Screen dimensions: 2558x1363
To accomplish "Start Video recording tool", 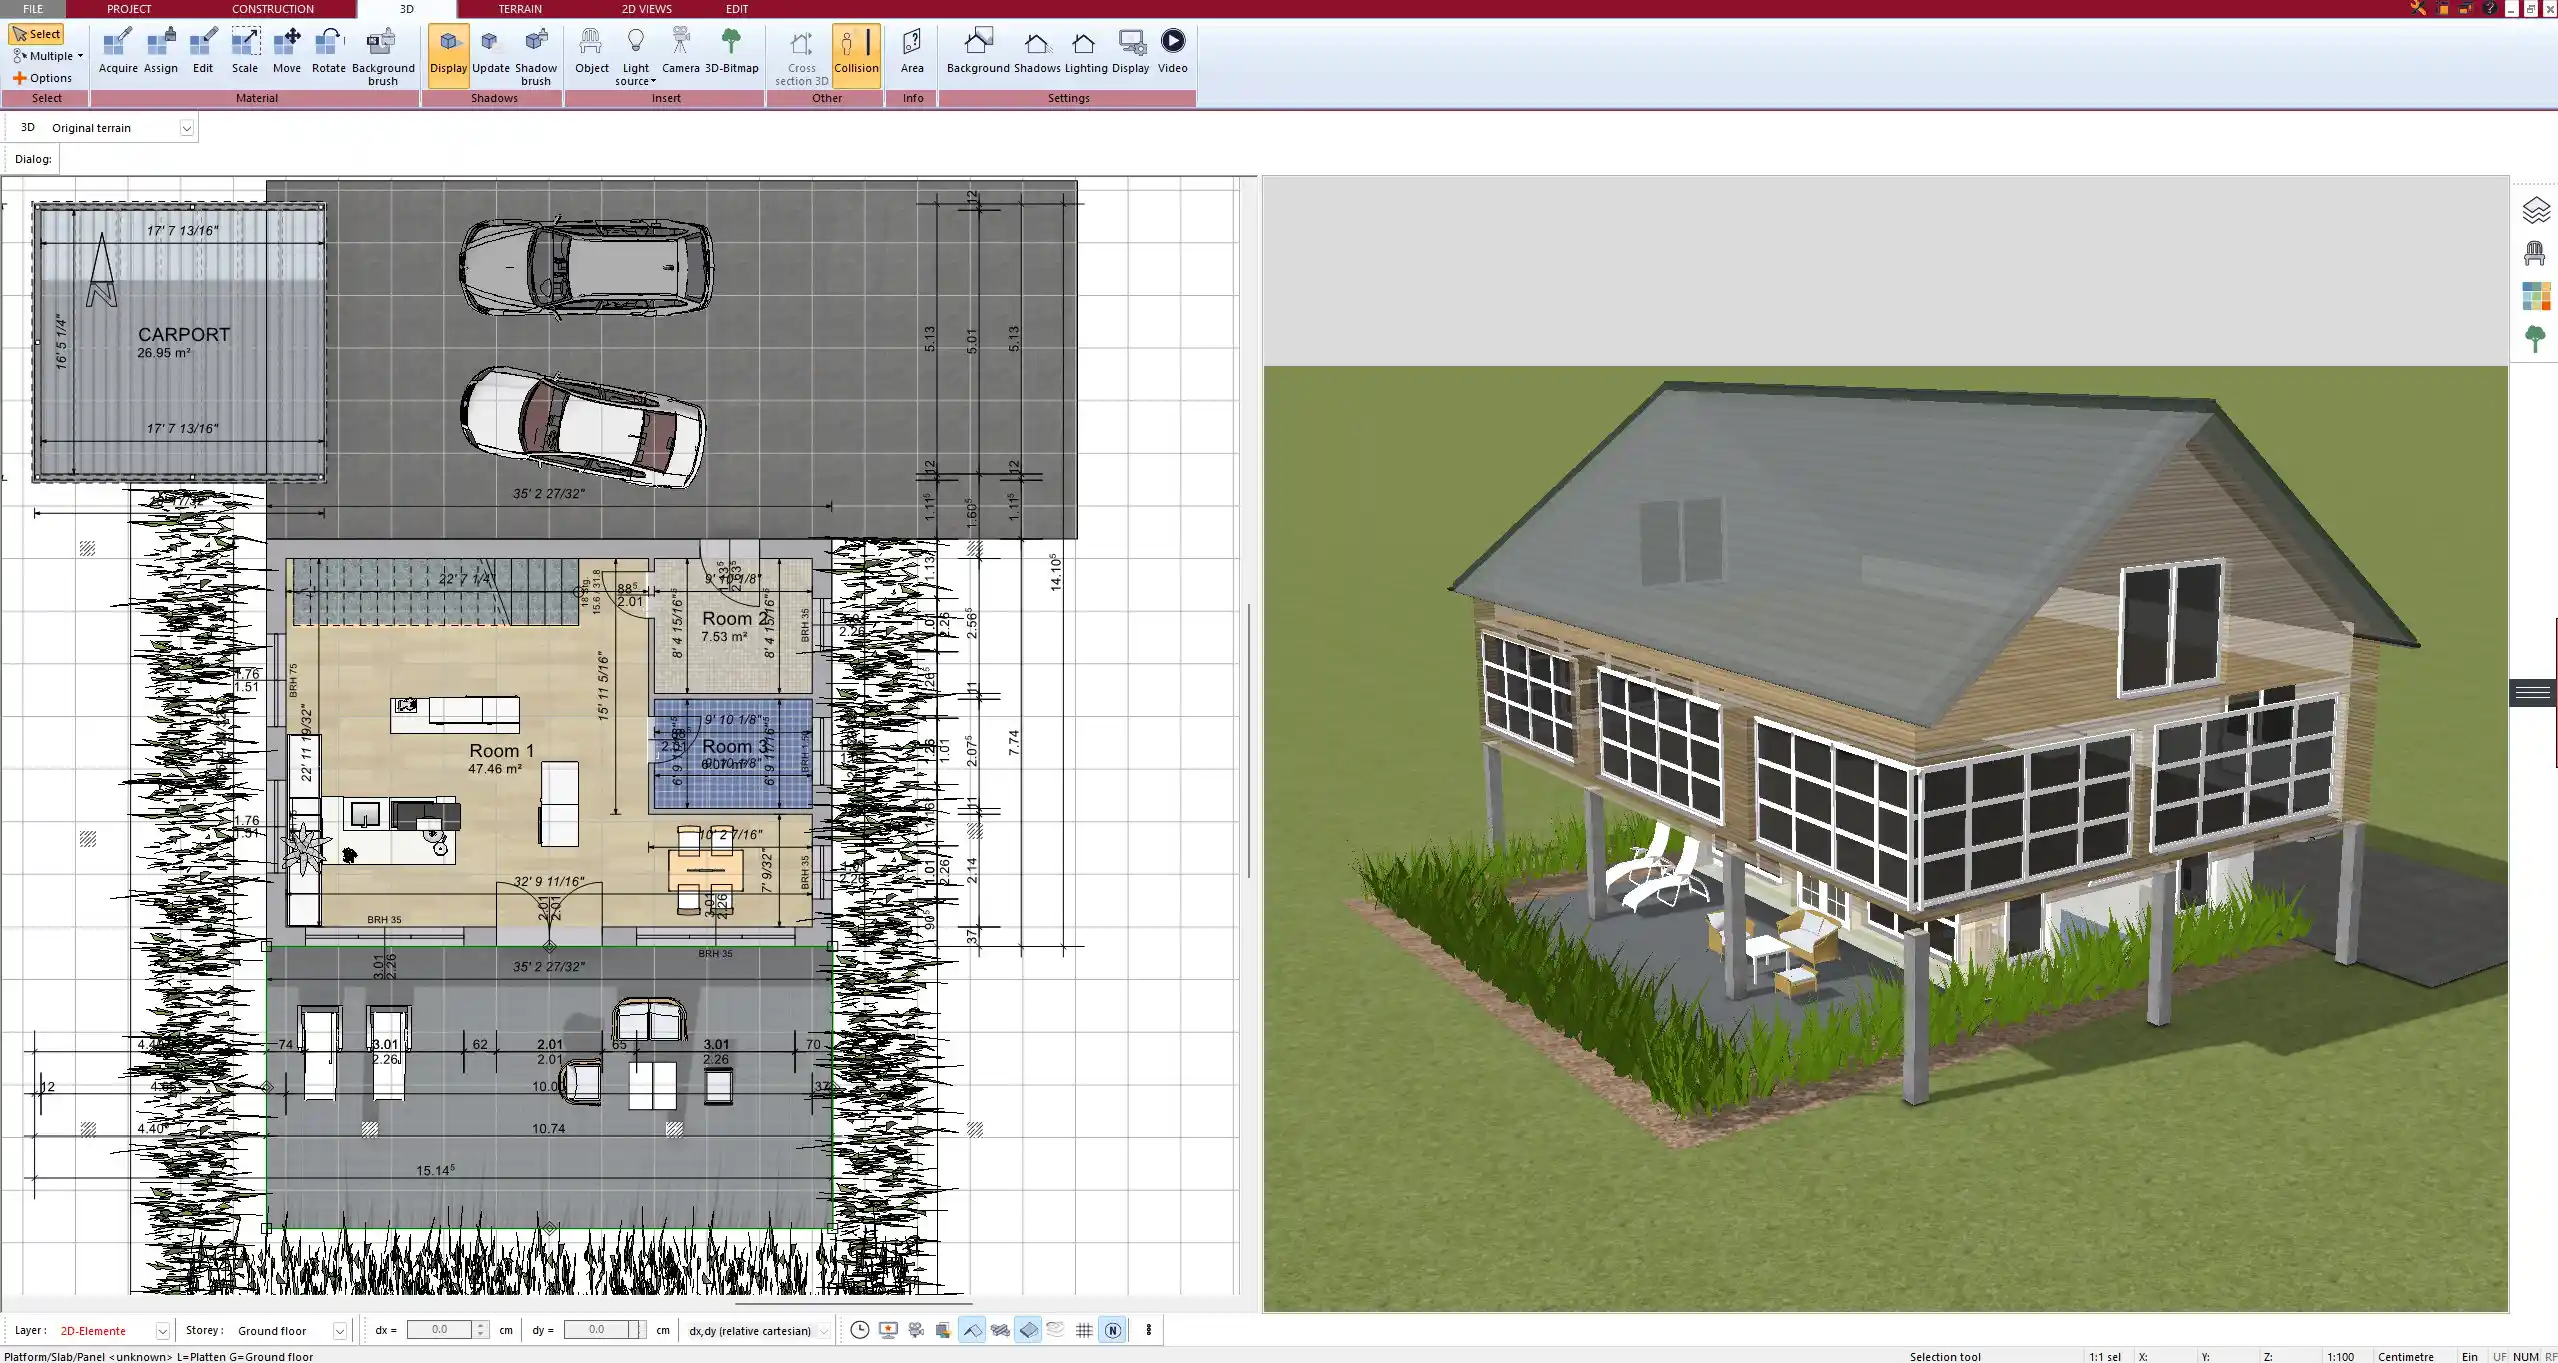I will [x=1172, y=52].
